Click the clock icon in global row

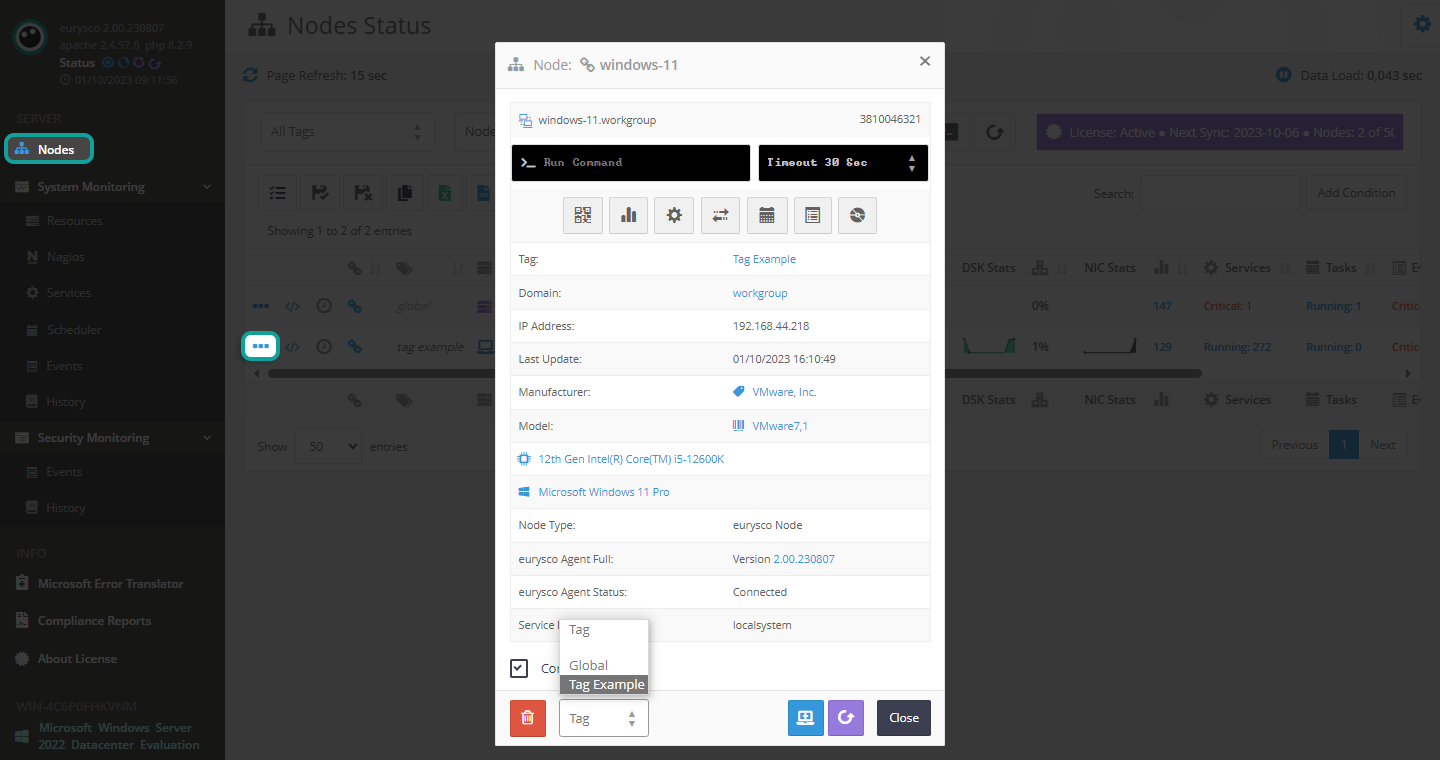[324, 306]
